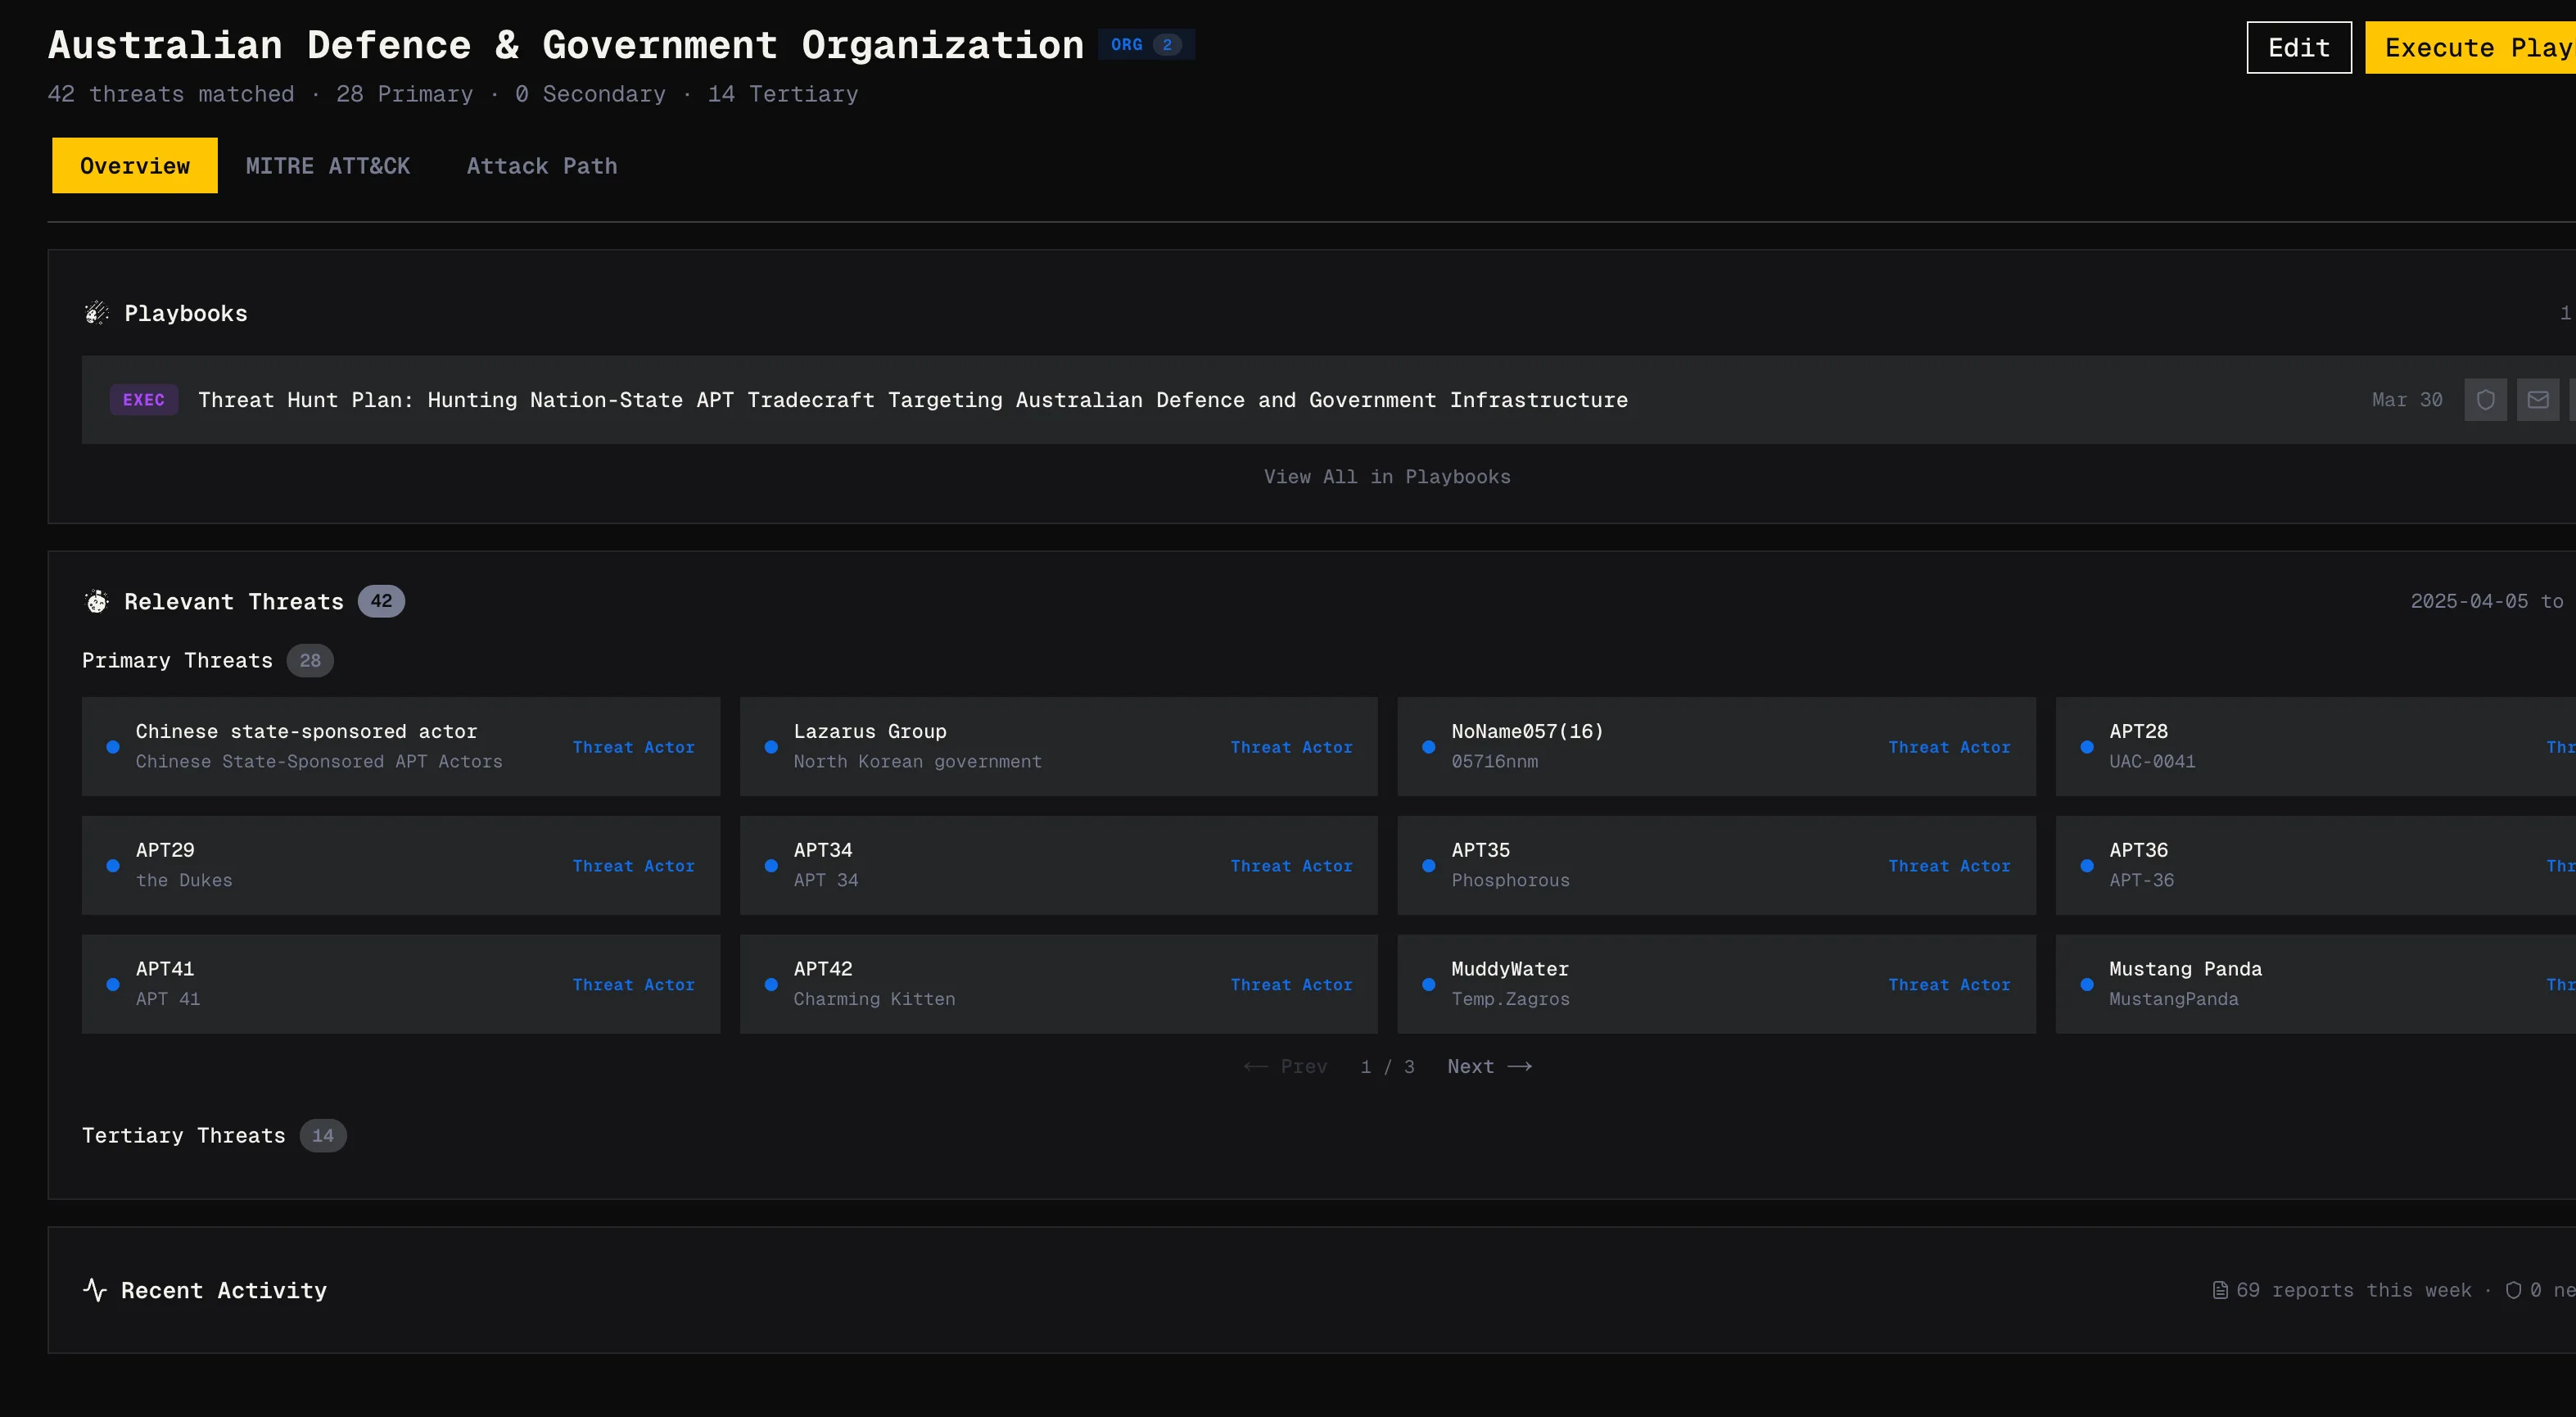Switch to the MITRE ATT&CK tab
Screen dimensions: 2576x1417
[329, 165]
